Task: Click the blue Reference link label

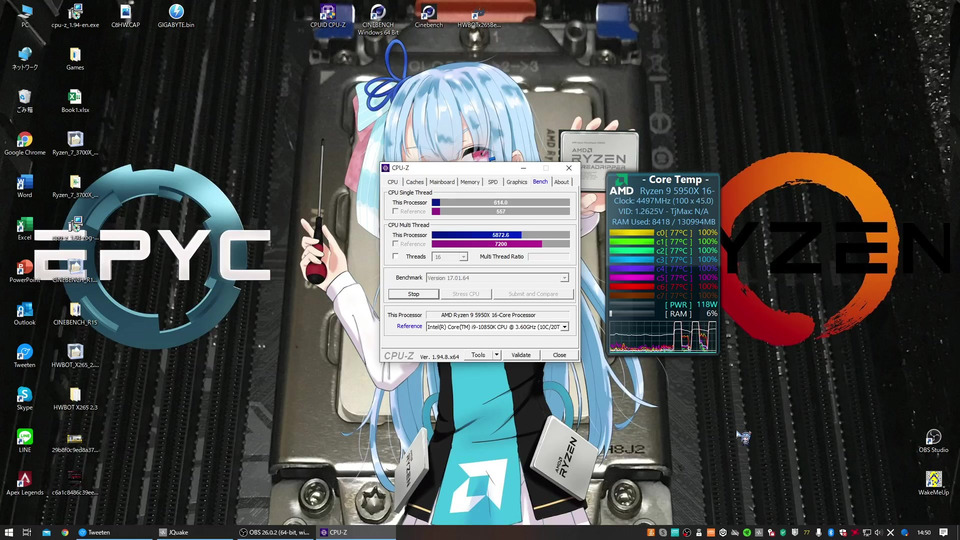Action: point(409,326)
